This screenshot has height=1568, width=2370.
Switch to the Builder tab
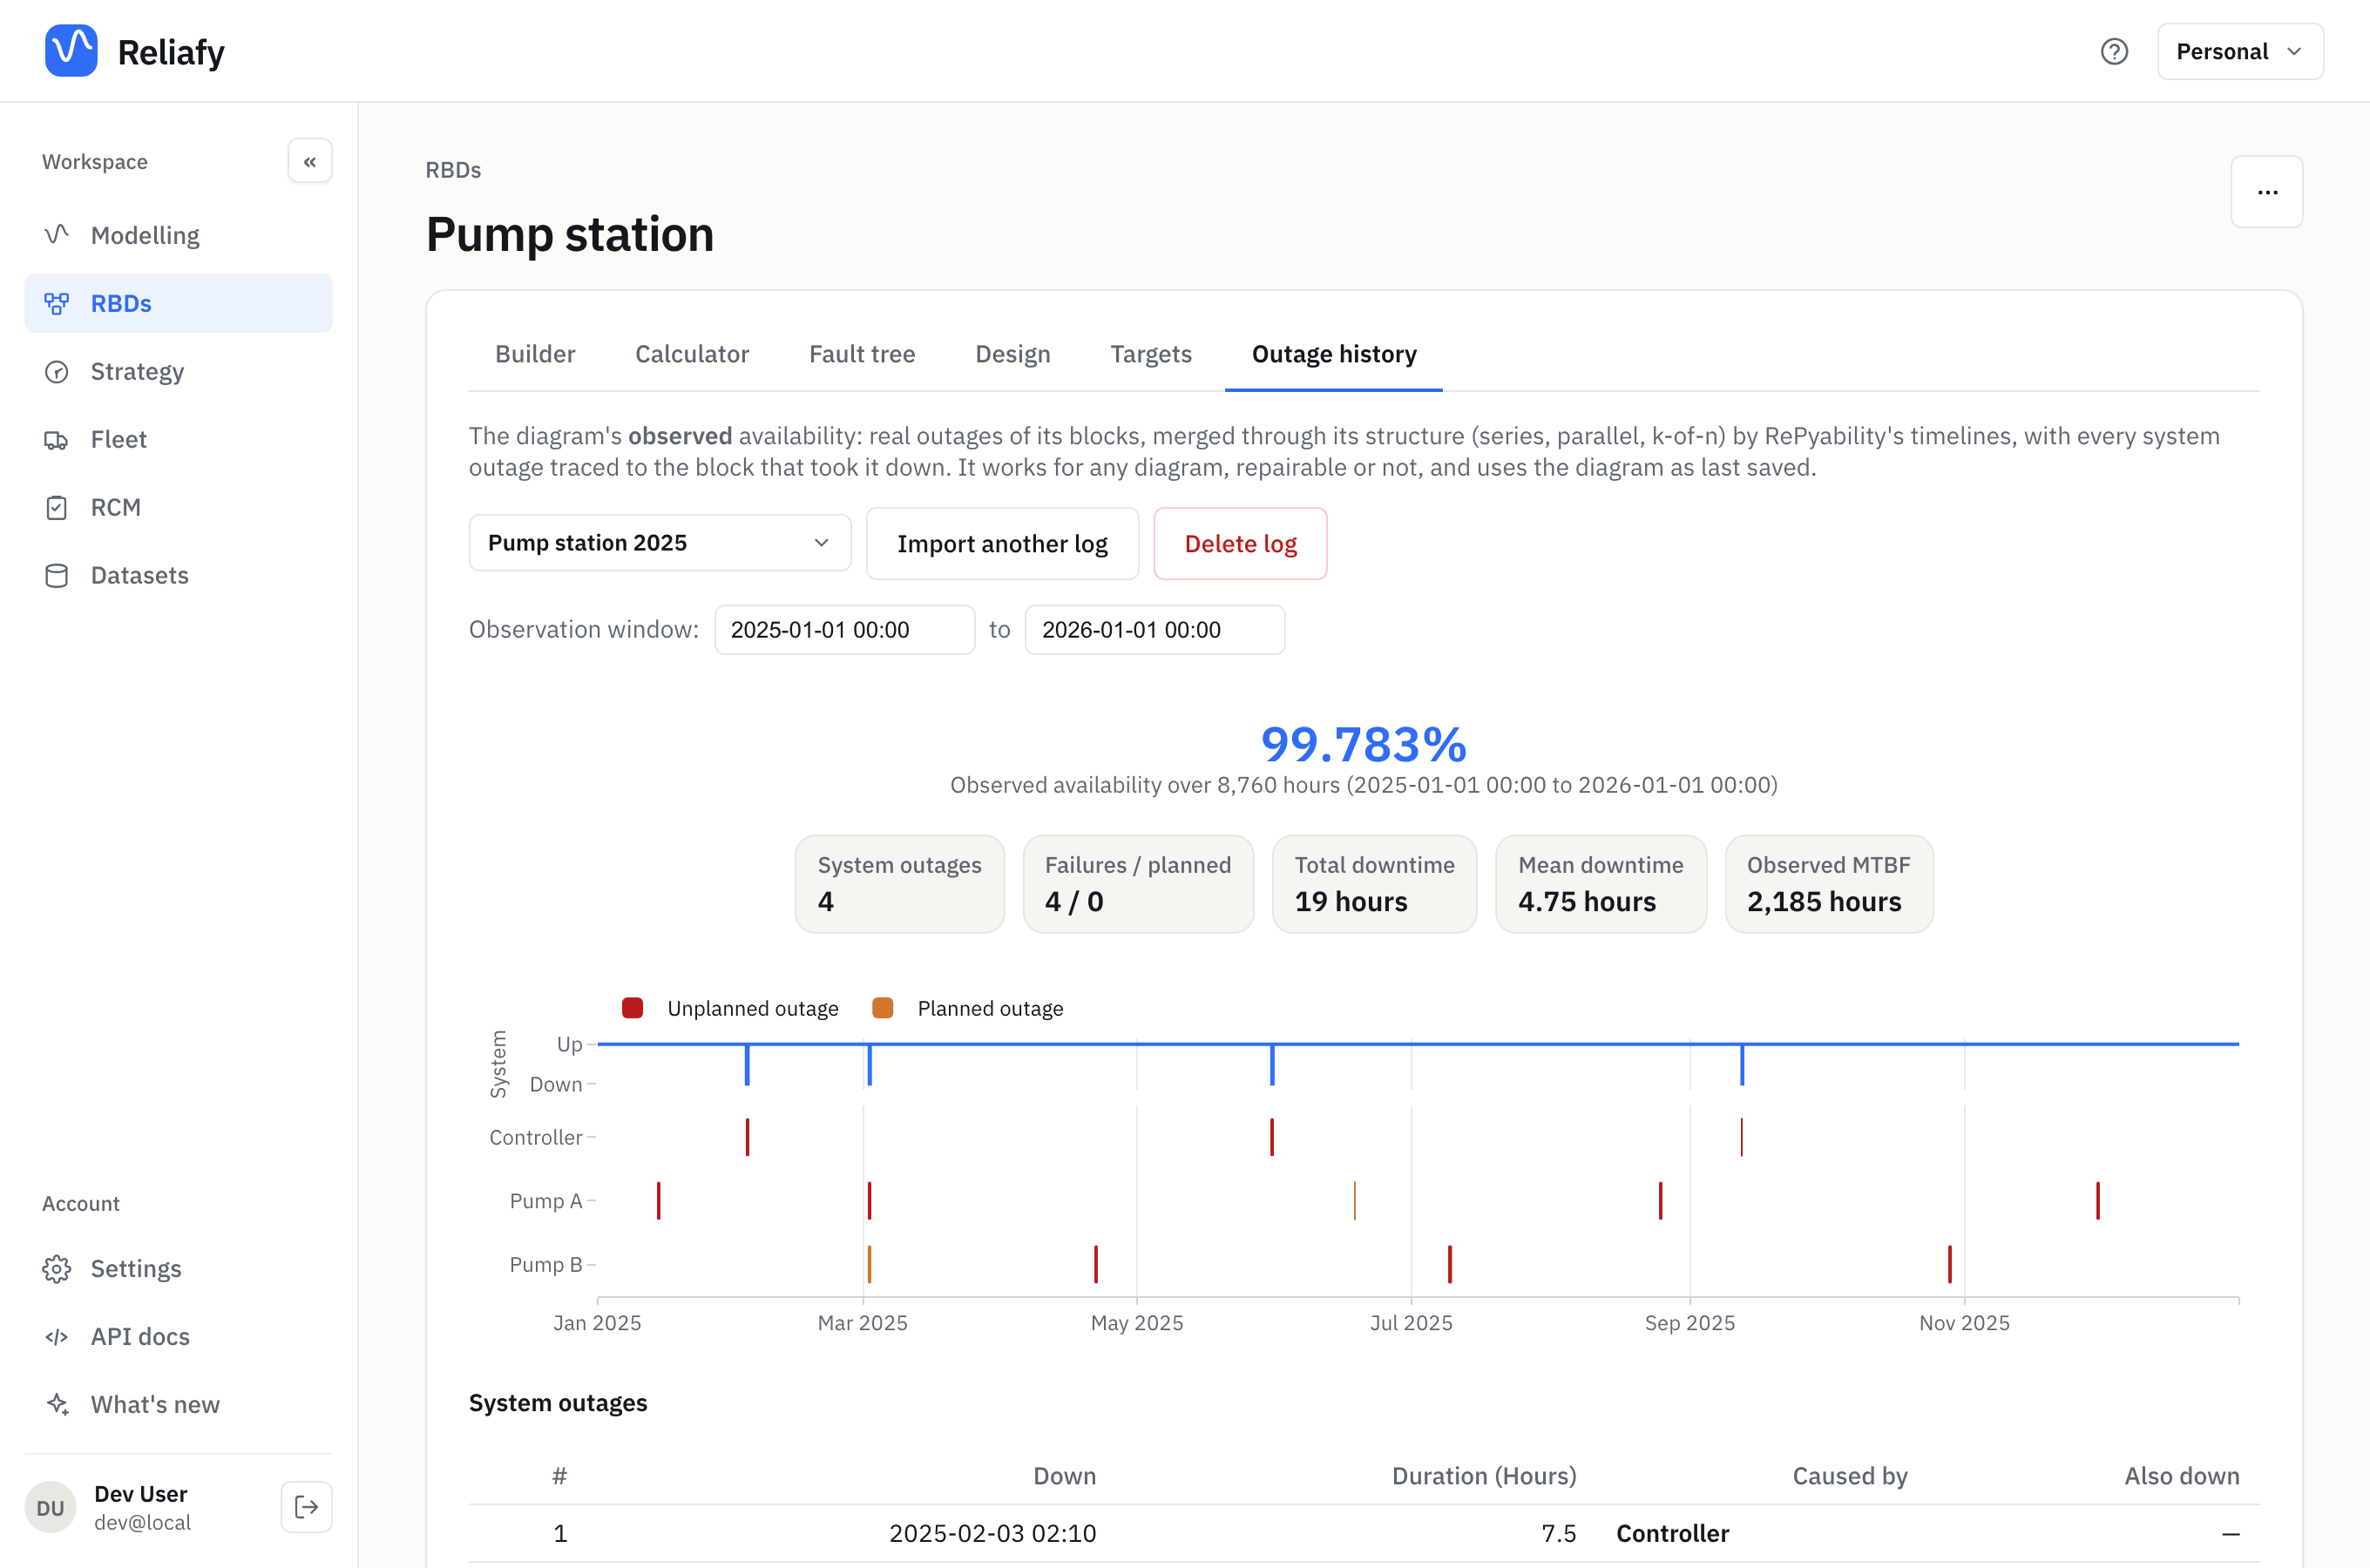click(535, 354)
